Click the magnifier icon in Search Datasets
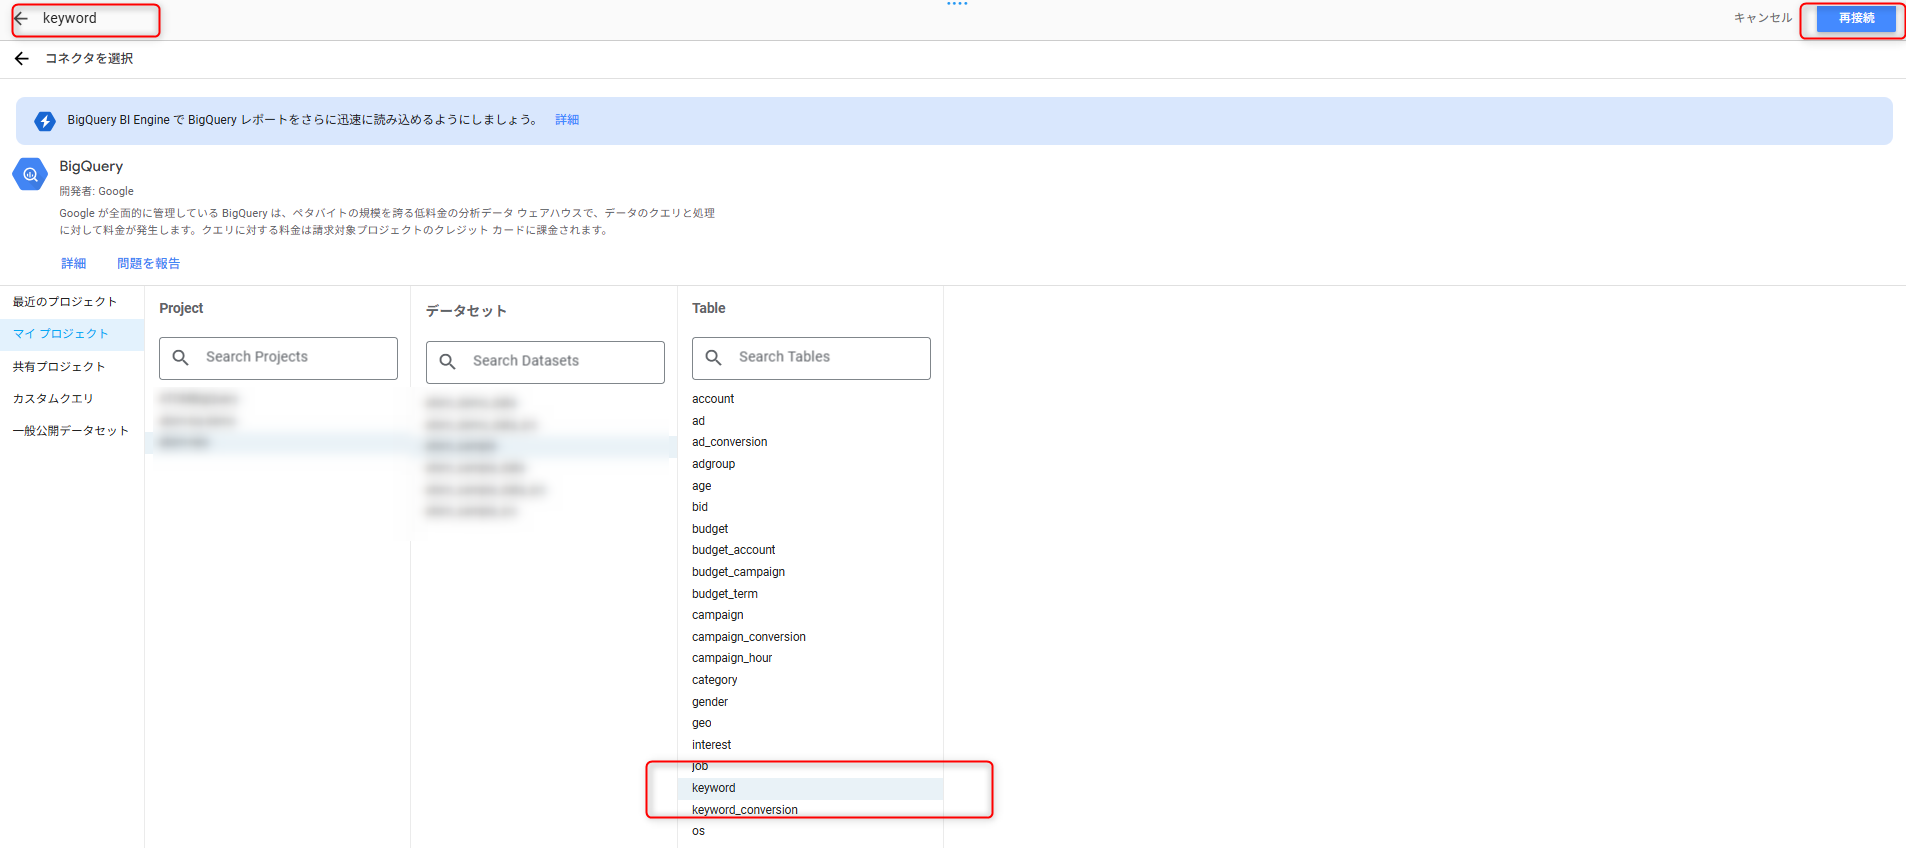The image size is (1906, 848). tap(448, 362)
